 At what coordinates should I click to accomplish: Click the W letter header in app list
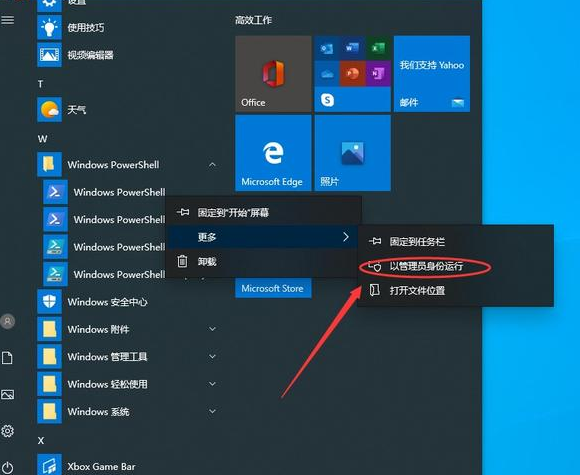[x=42, y=139]
